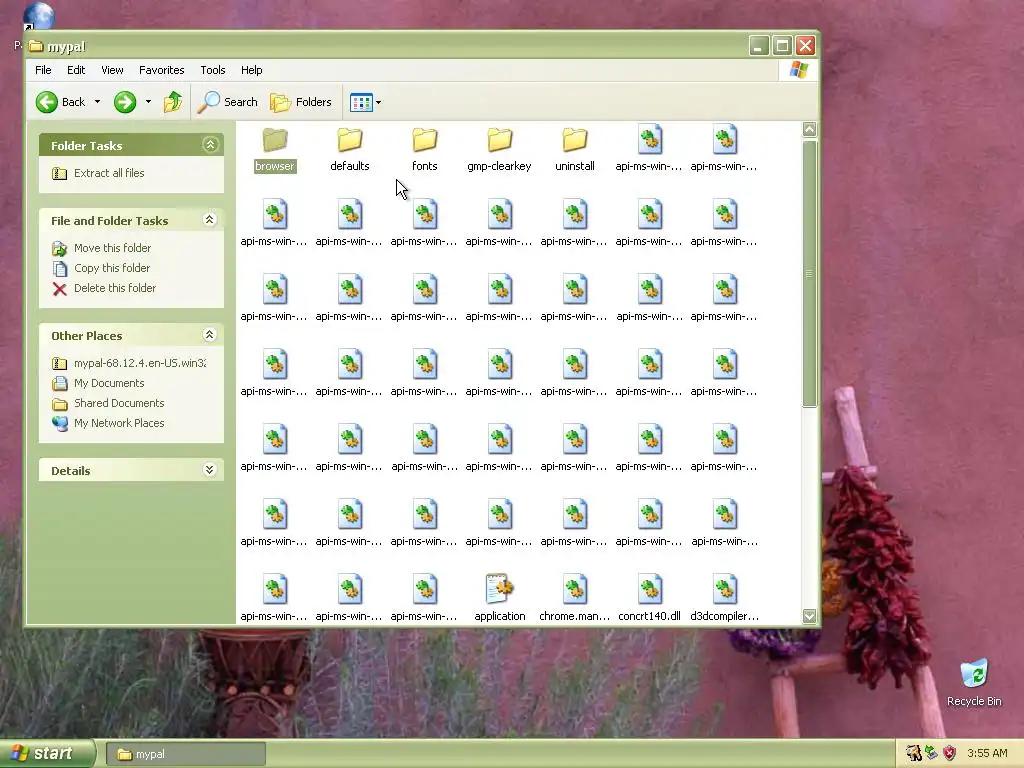Image resolution: width=1024 pixels, height=768 pixels.
Task: Click the mypal taskbar button
Action: point(185,754)
